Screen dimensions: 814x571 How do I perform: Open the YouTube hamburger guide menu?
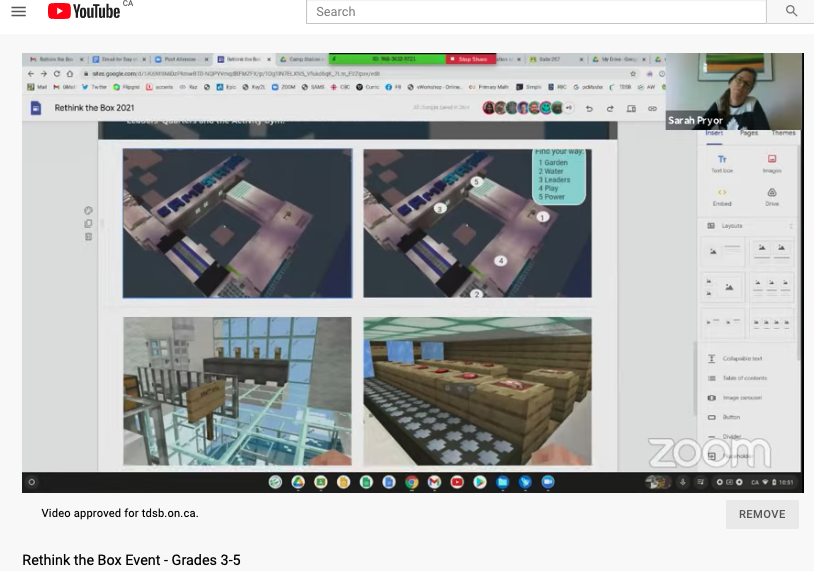coord(19,11)
